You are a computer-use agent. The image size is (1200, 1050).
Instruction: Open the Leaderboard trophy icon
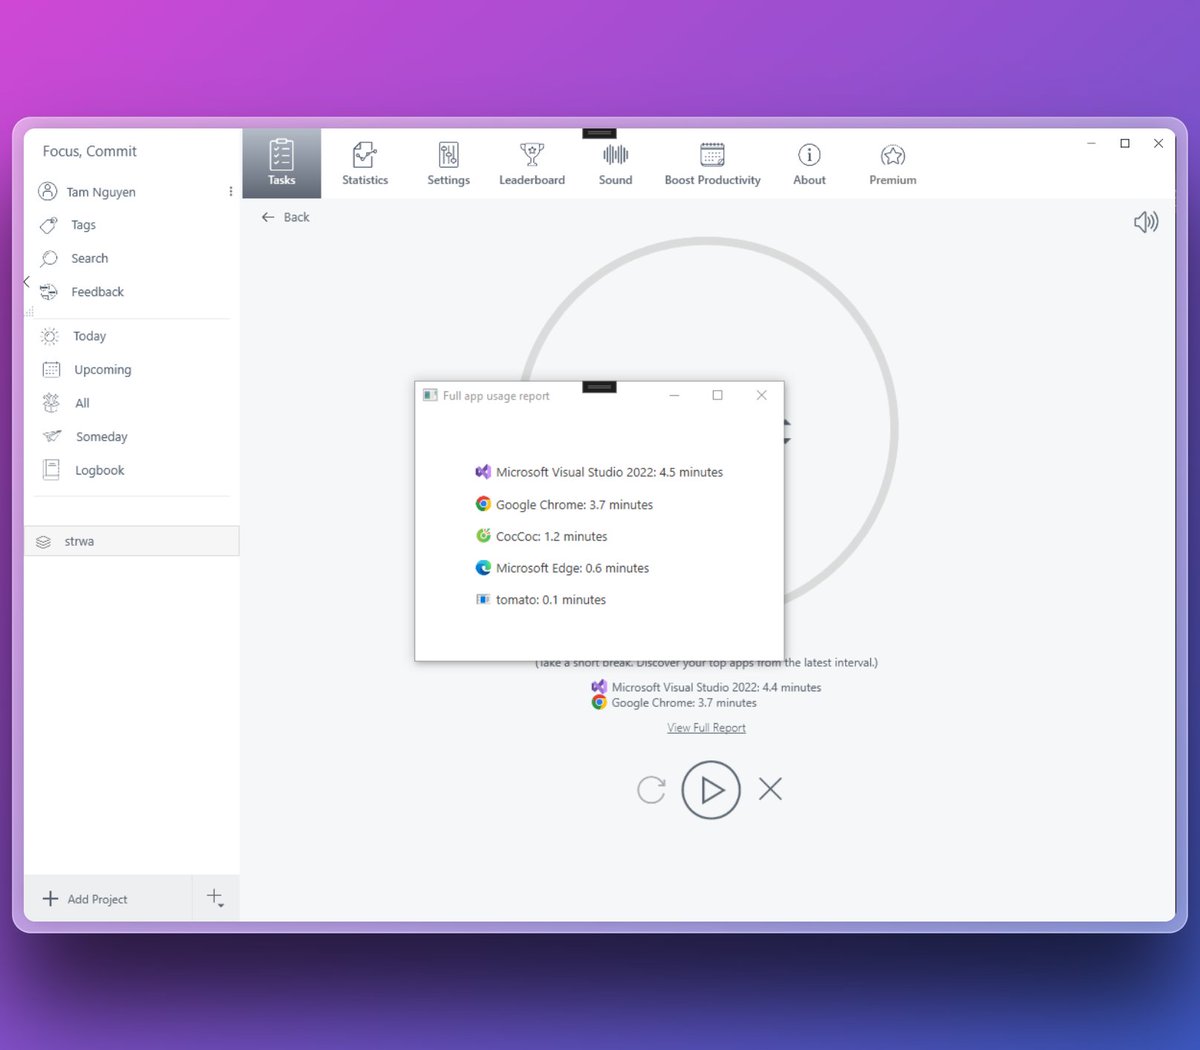[x=531, y=163]
